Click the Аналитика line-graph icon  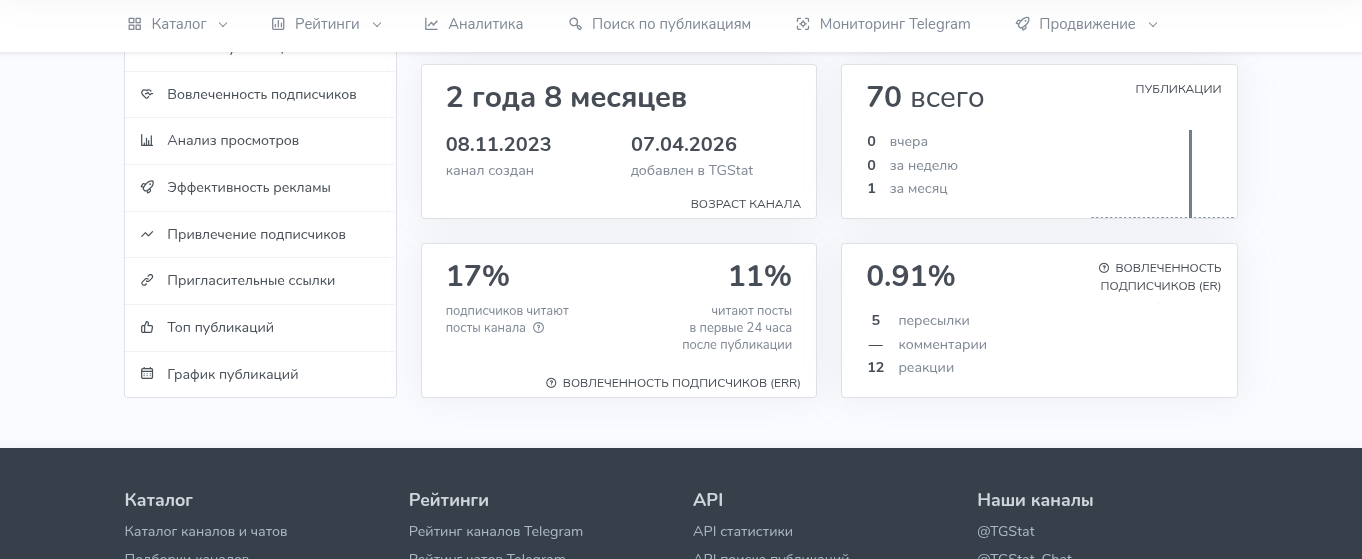pos(431,24)
